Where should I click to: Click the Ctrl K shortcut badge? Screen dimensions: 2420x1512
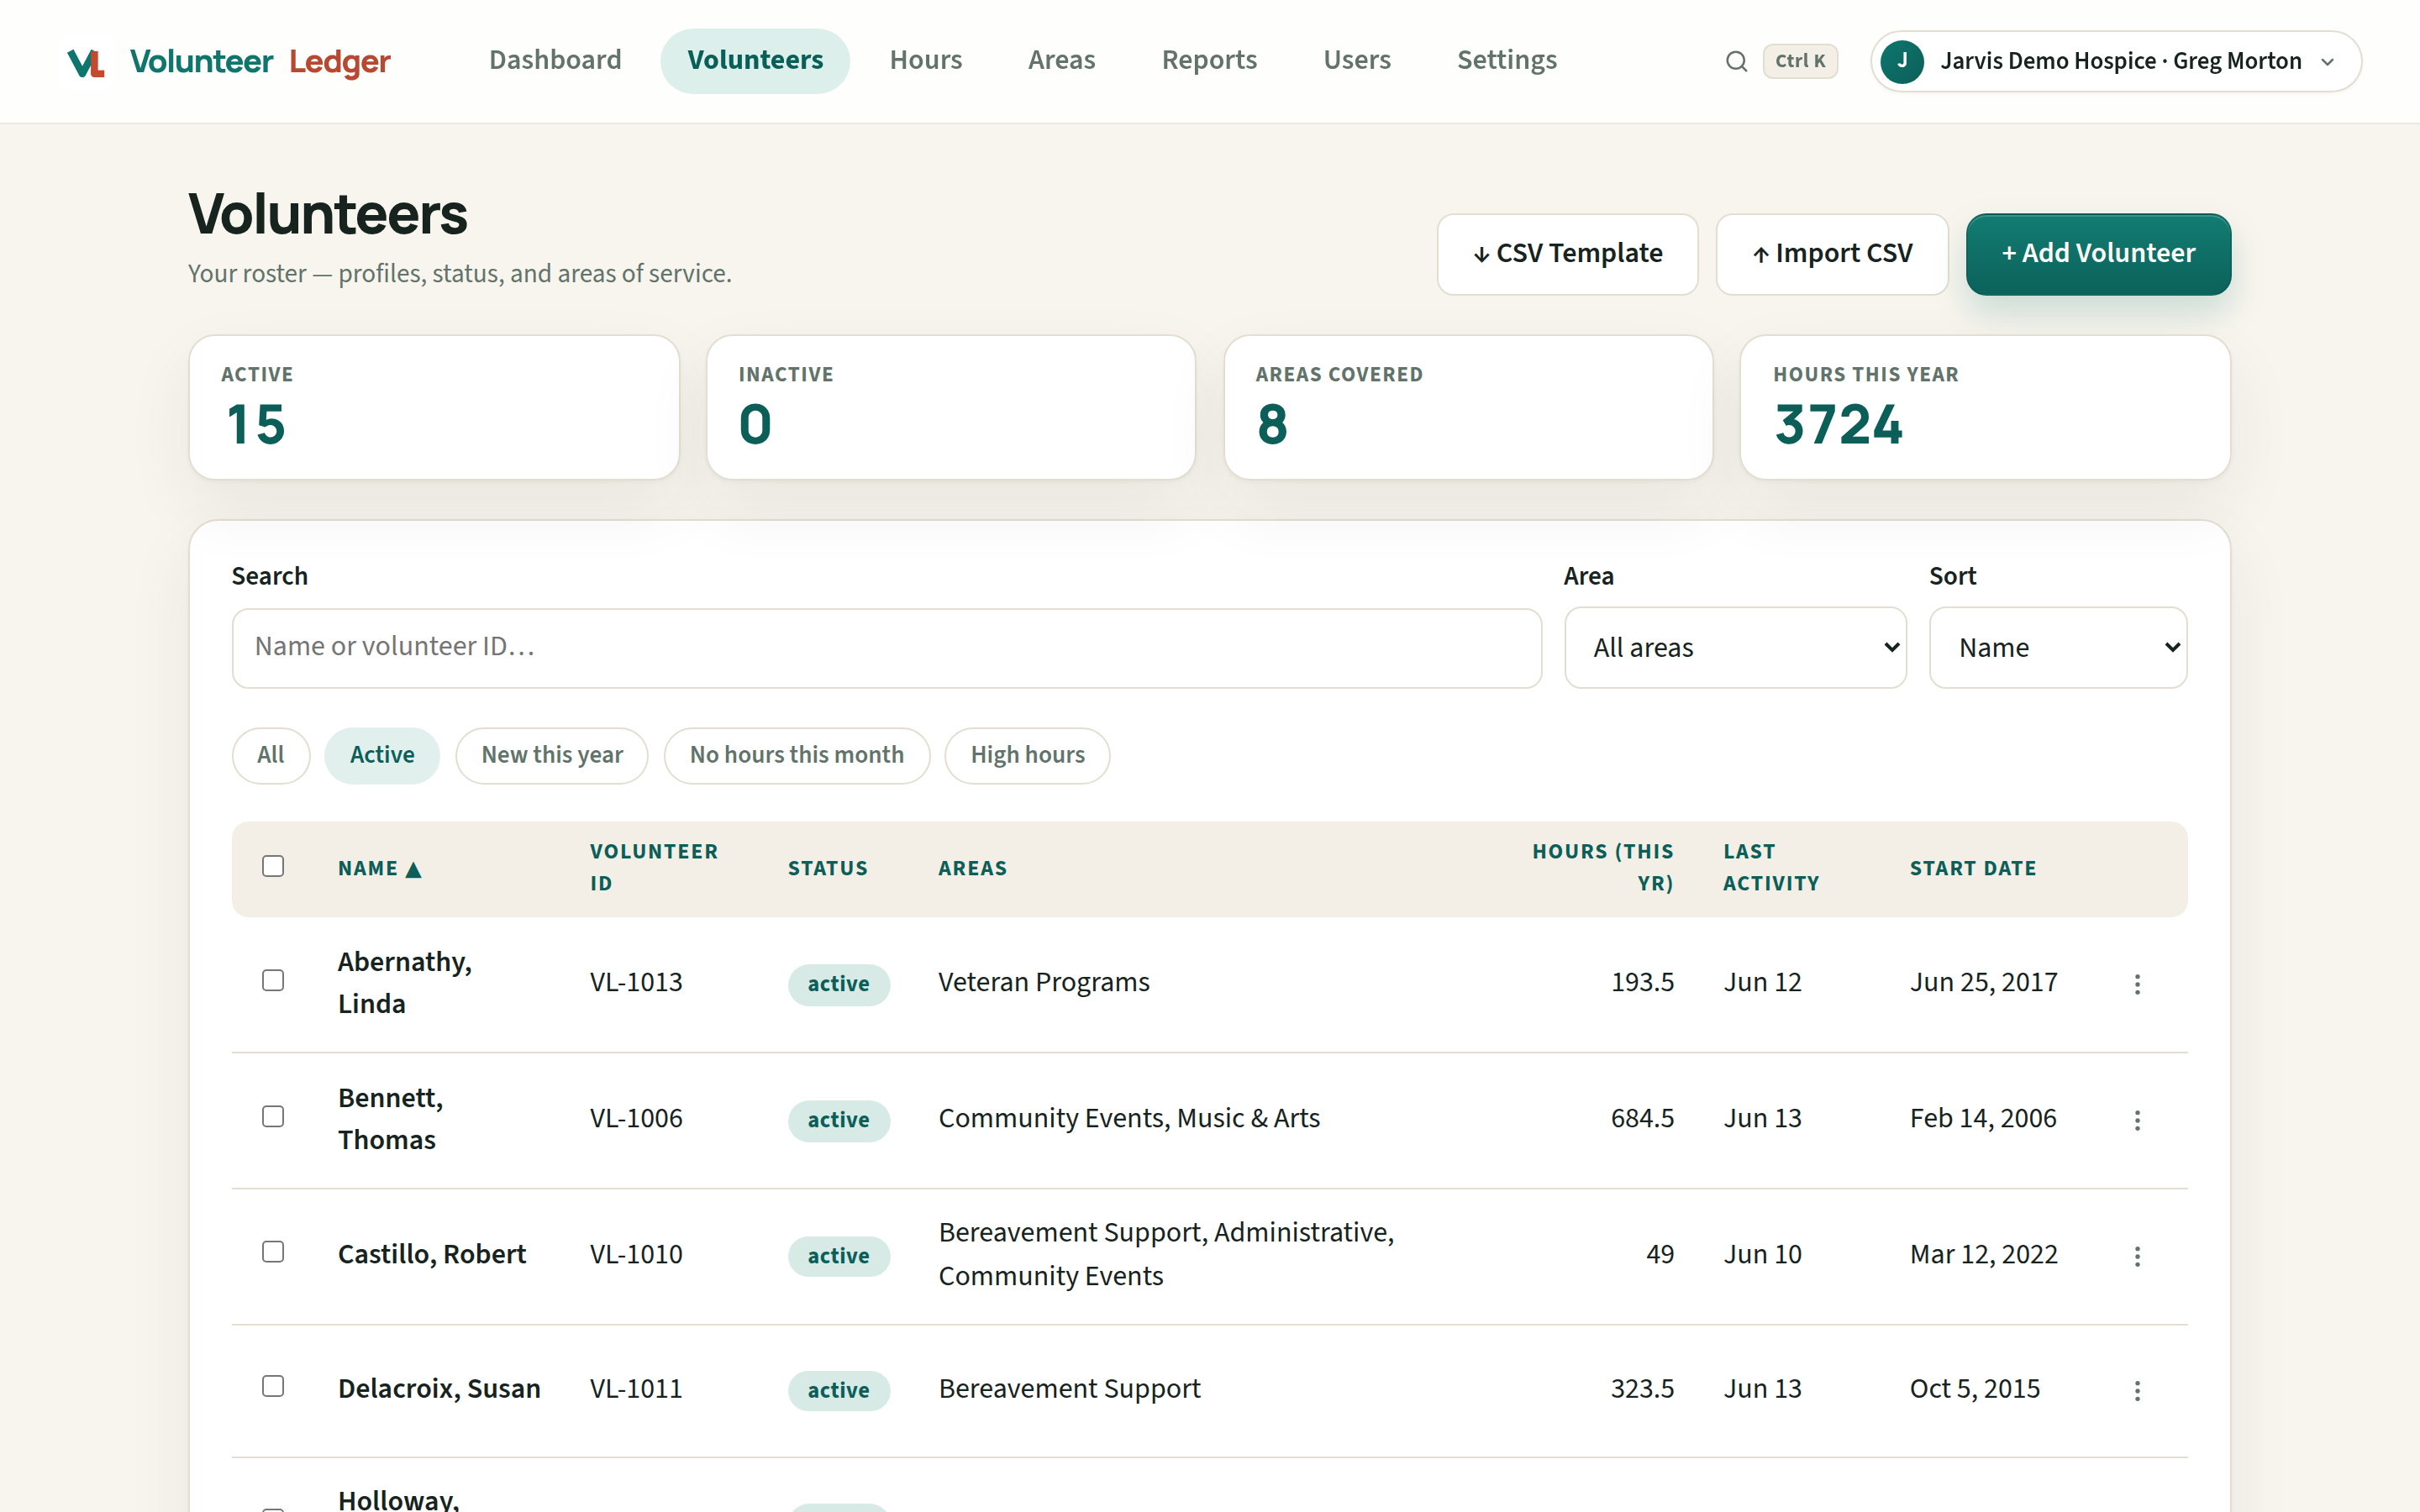1800,61
